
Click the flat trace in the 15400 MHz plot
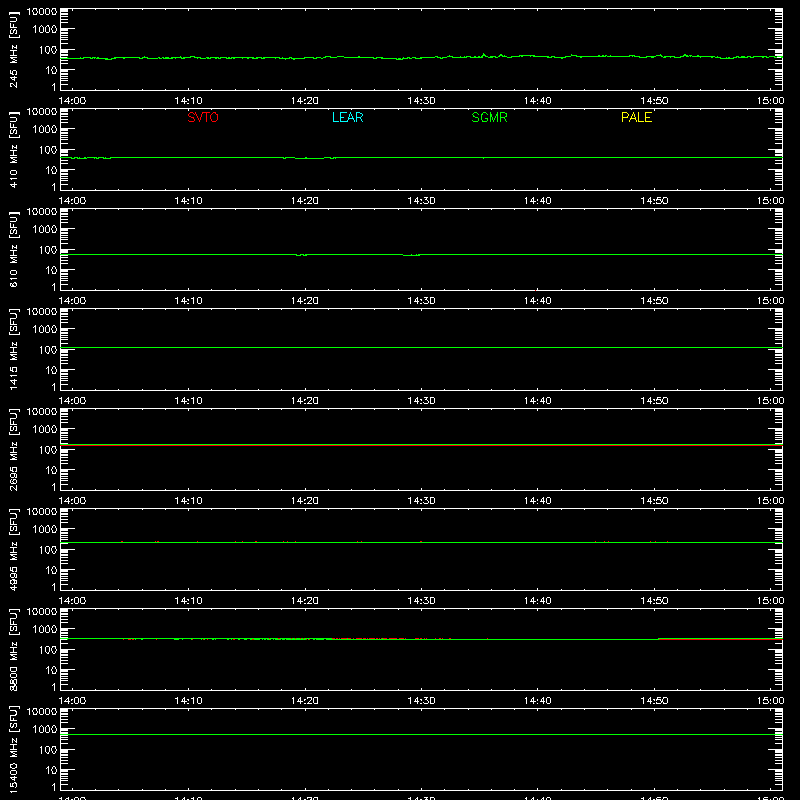click(x=421, y=734)
